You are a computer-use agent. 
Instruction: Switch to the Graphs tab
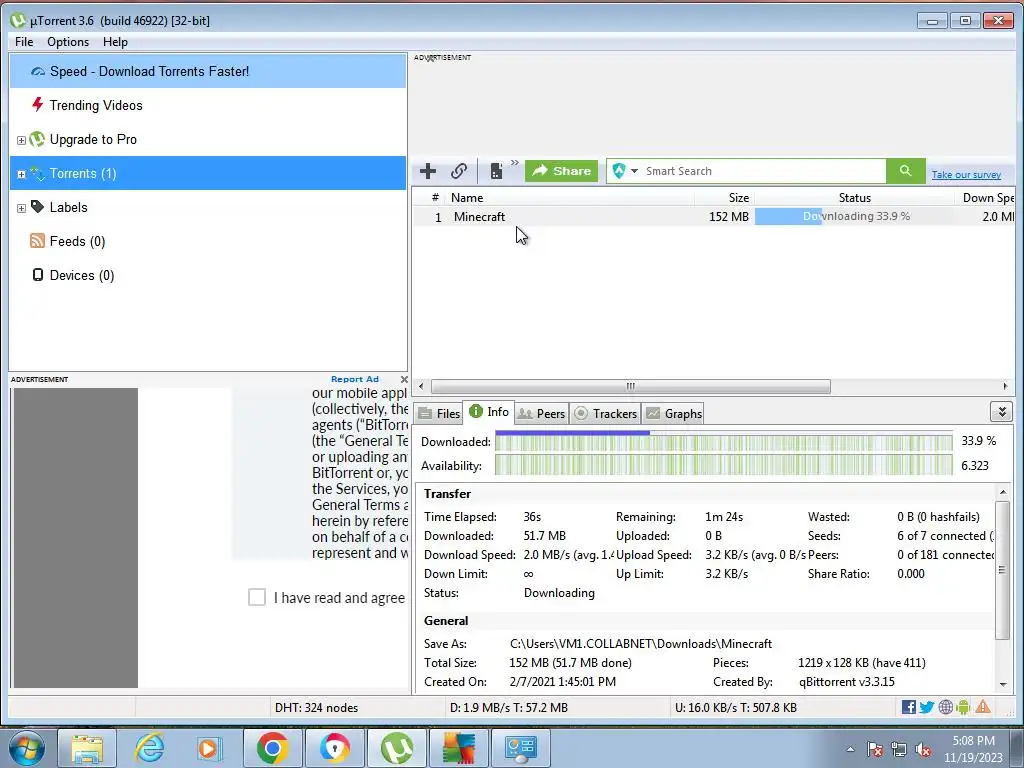(674, 413)
